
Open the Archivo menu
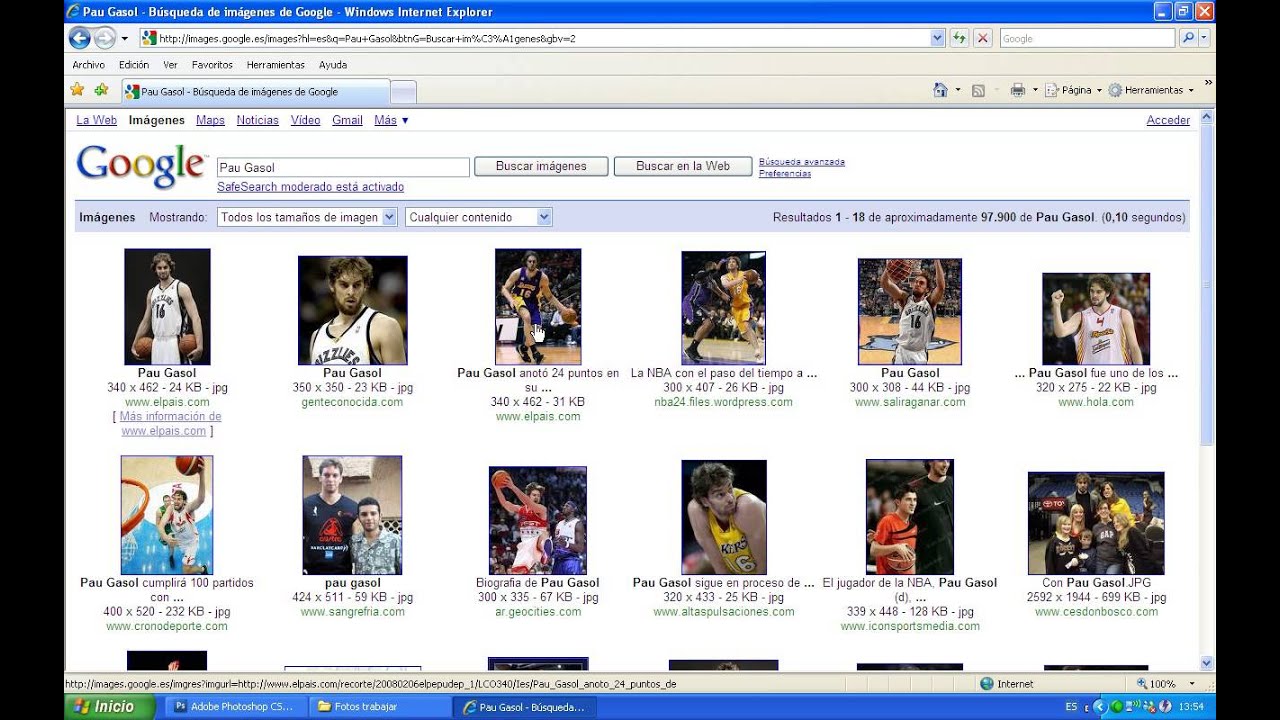pos(88,65)
